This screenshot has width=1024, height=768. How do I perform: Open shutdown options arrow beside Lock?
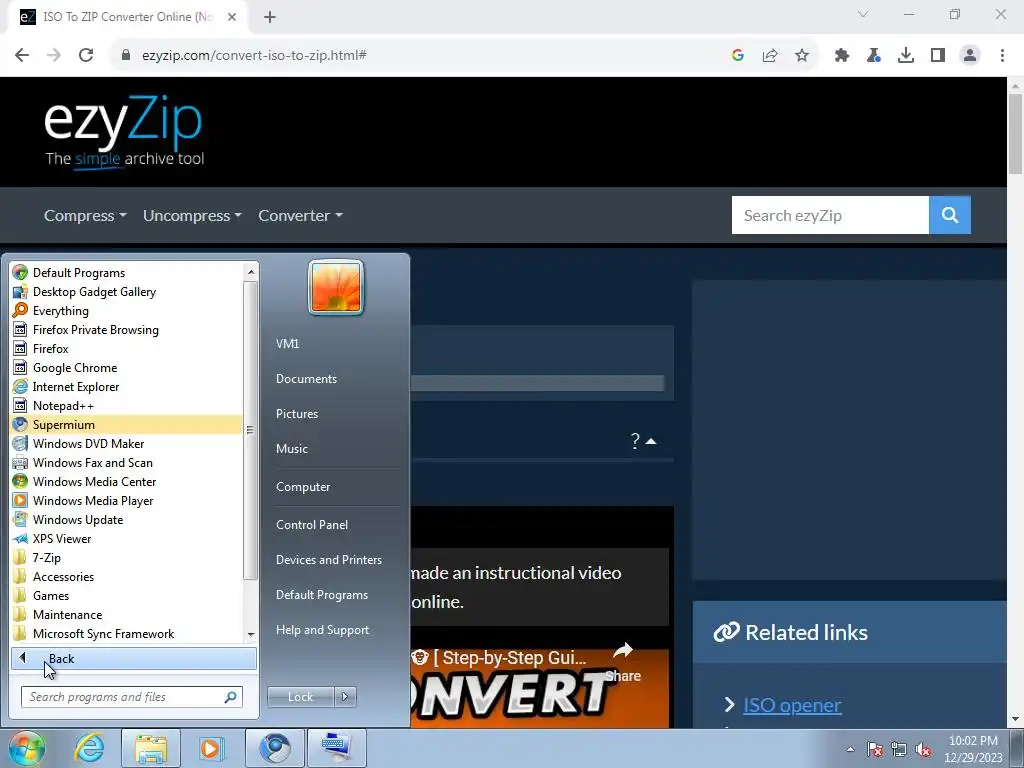point(345,697)
